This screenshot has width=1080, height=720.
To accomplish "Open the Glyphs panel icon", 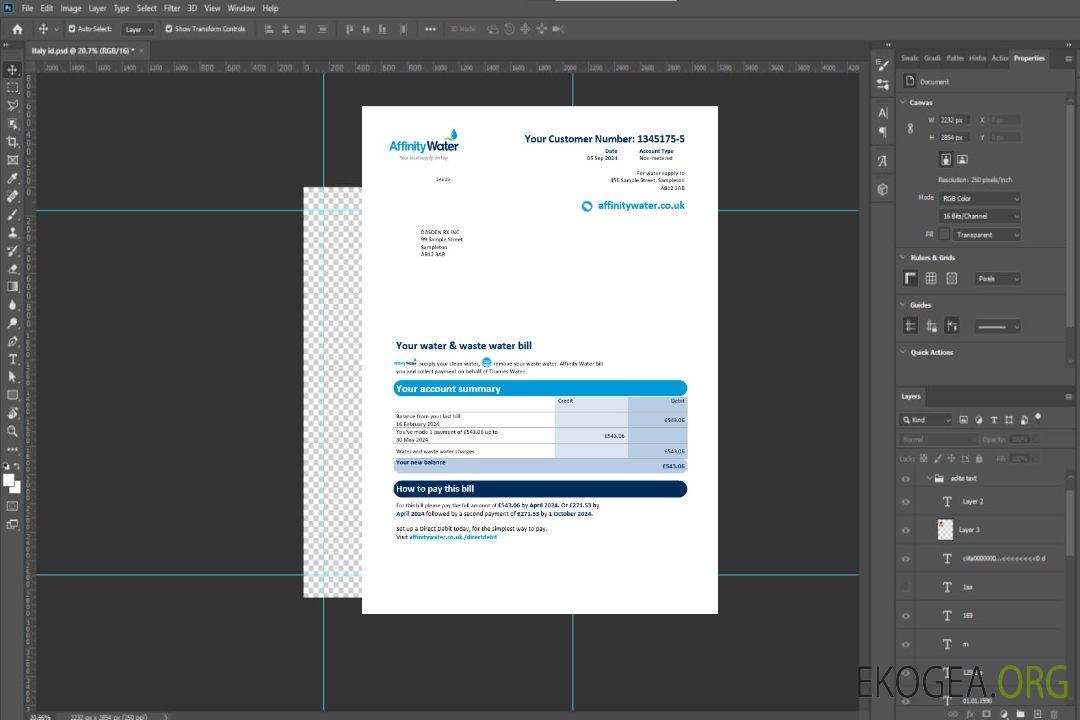I will click(883, 161).
